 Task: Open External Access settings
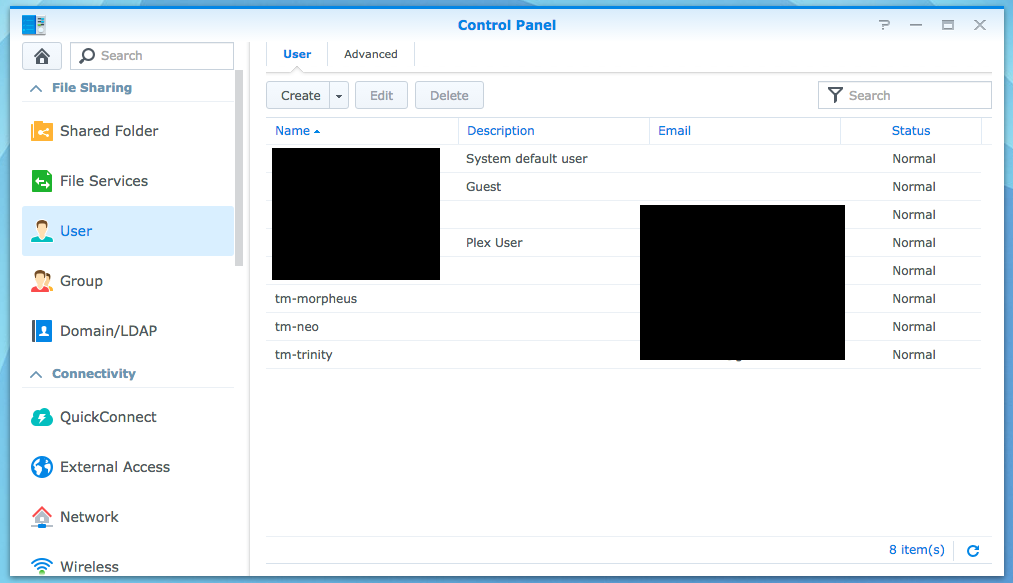tap(114, 467)
